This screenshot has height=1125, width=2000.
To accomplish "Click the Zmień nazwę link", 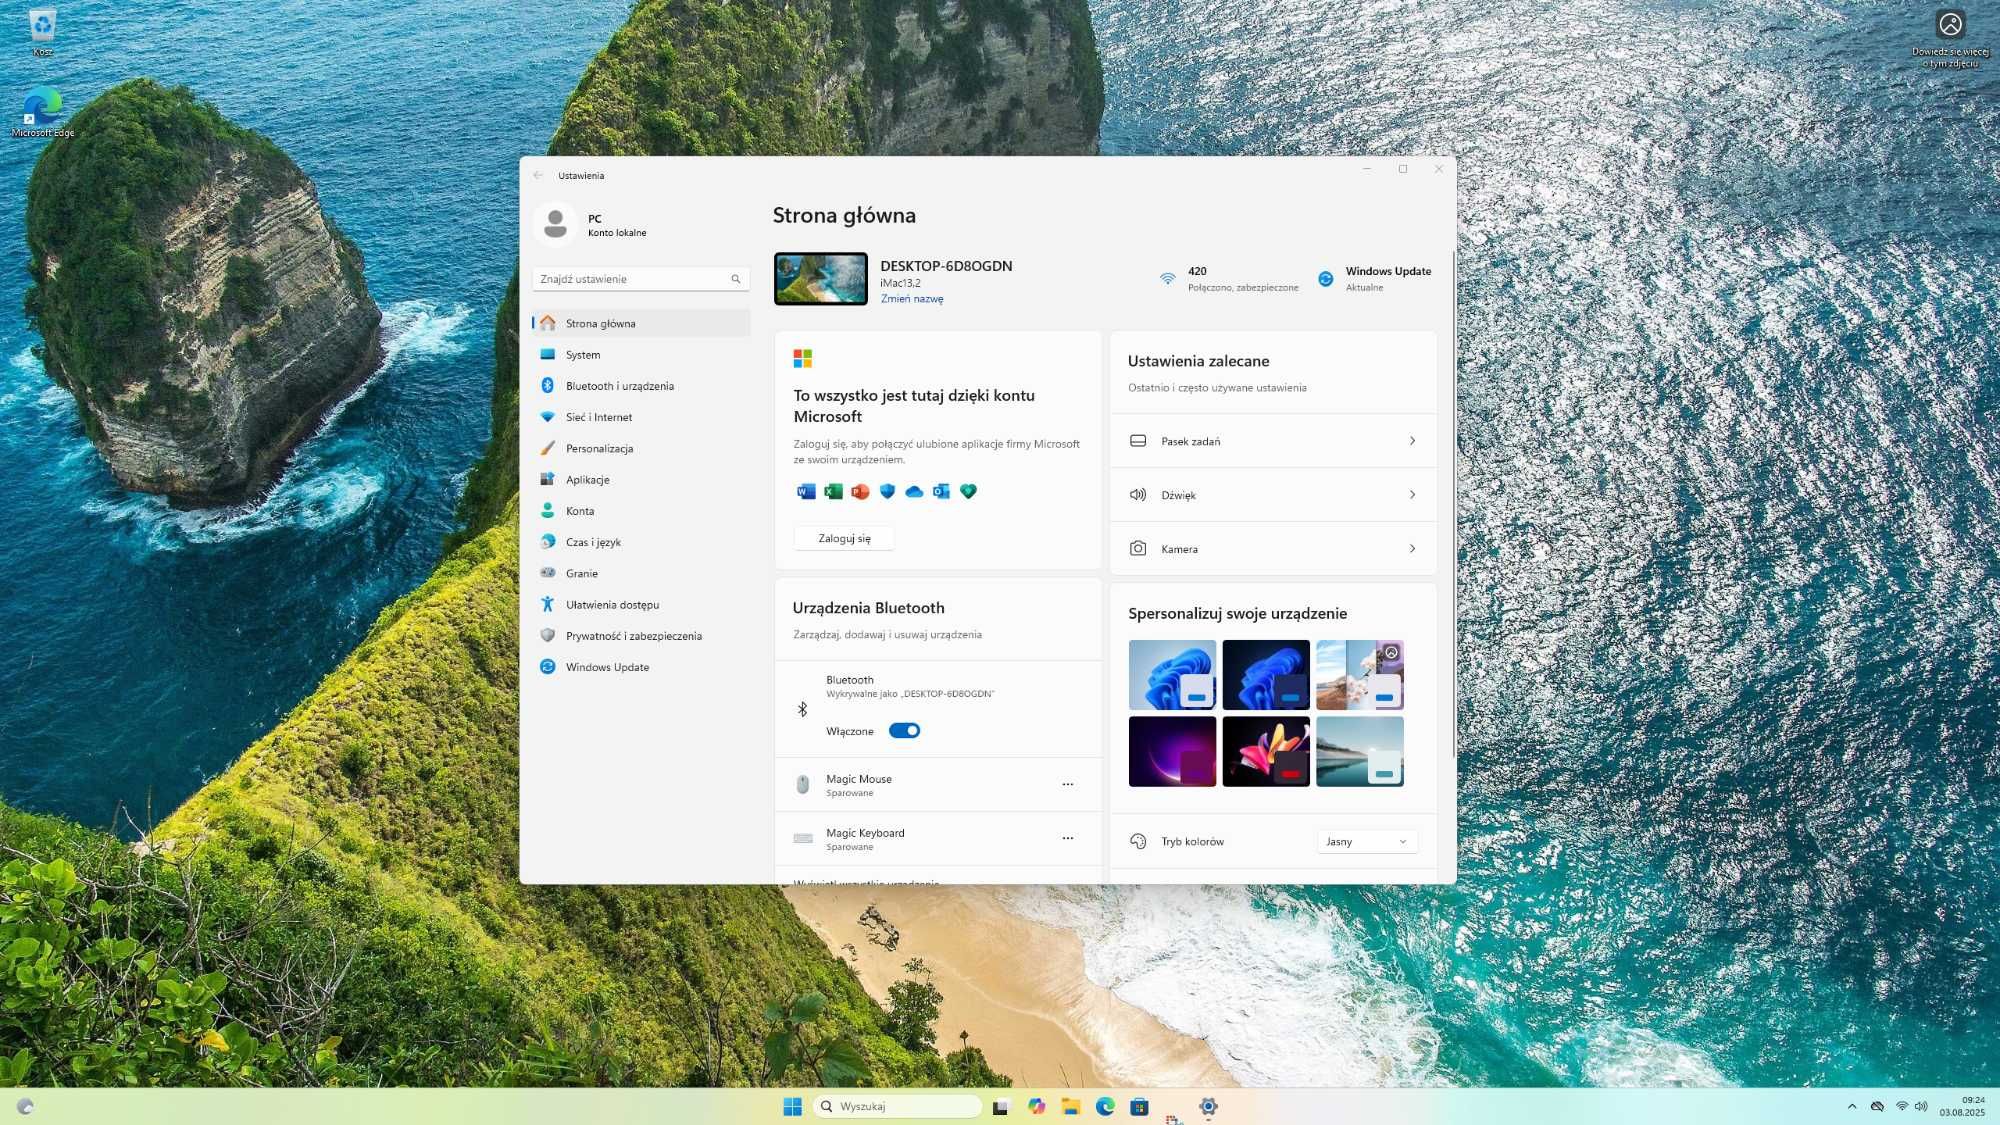I will point(912,299).
